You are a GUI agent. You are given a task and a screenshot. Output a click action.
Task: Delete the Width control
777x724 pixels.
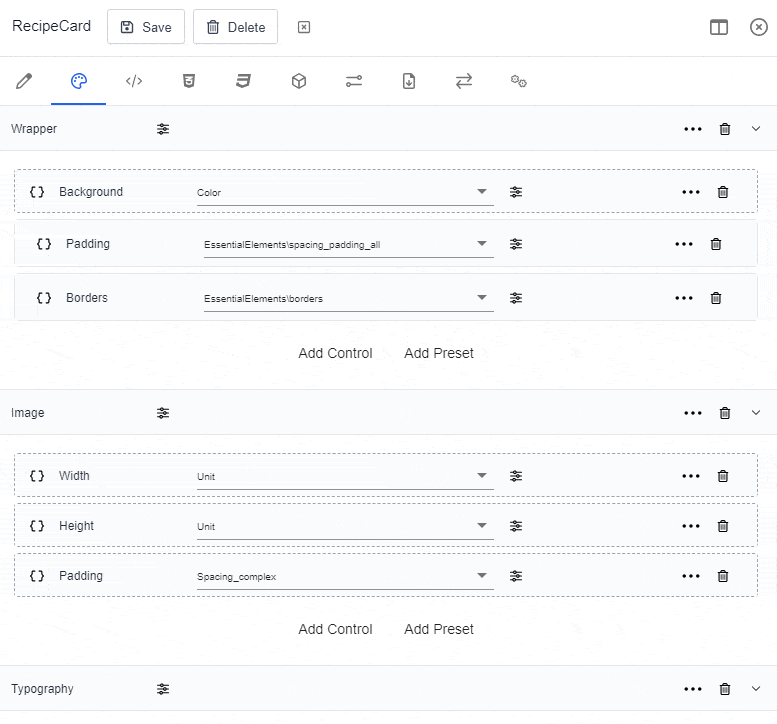point(723,476)
